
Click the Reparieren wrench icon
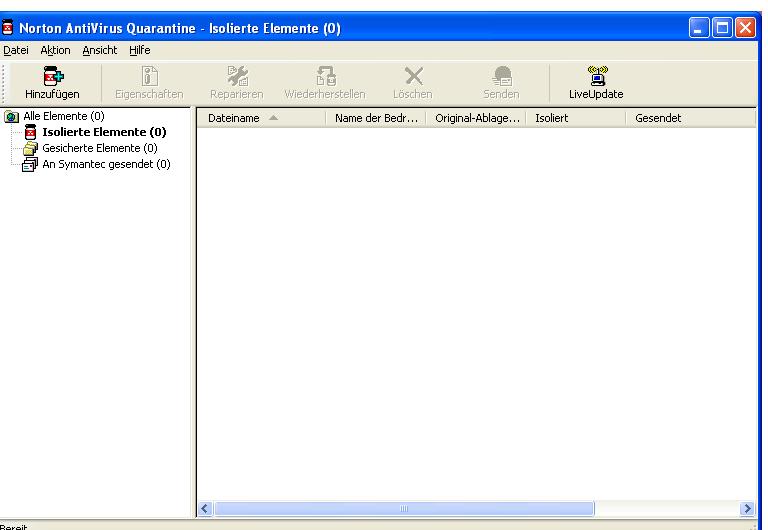238,76
